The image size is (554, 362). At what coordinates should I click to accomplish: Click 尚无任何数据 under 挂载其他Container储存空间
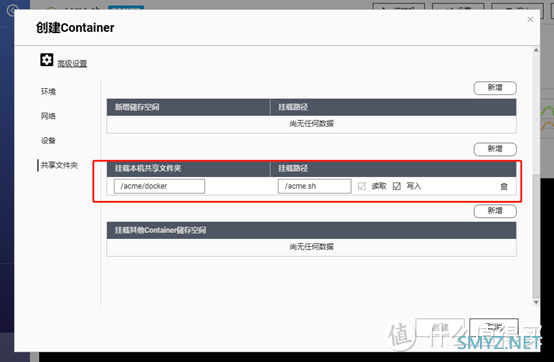coord(311,247)
